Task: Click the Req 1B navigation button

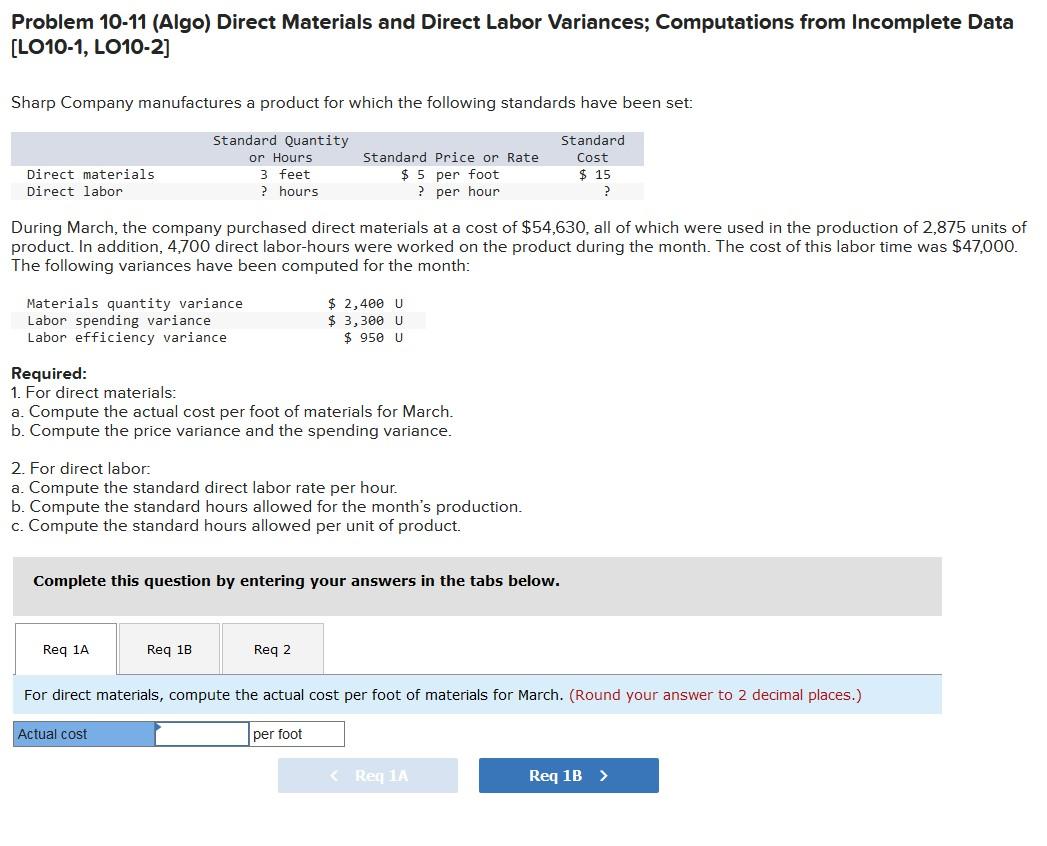Action: point(568,774)
